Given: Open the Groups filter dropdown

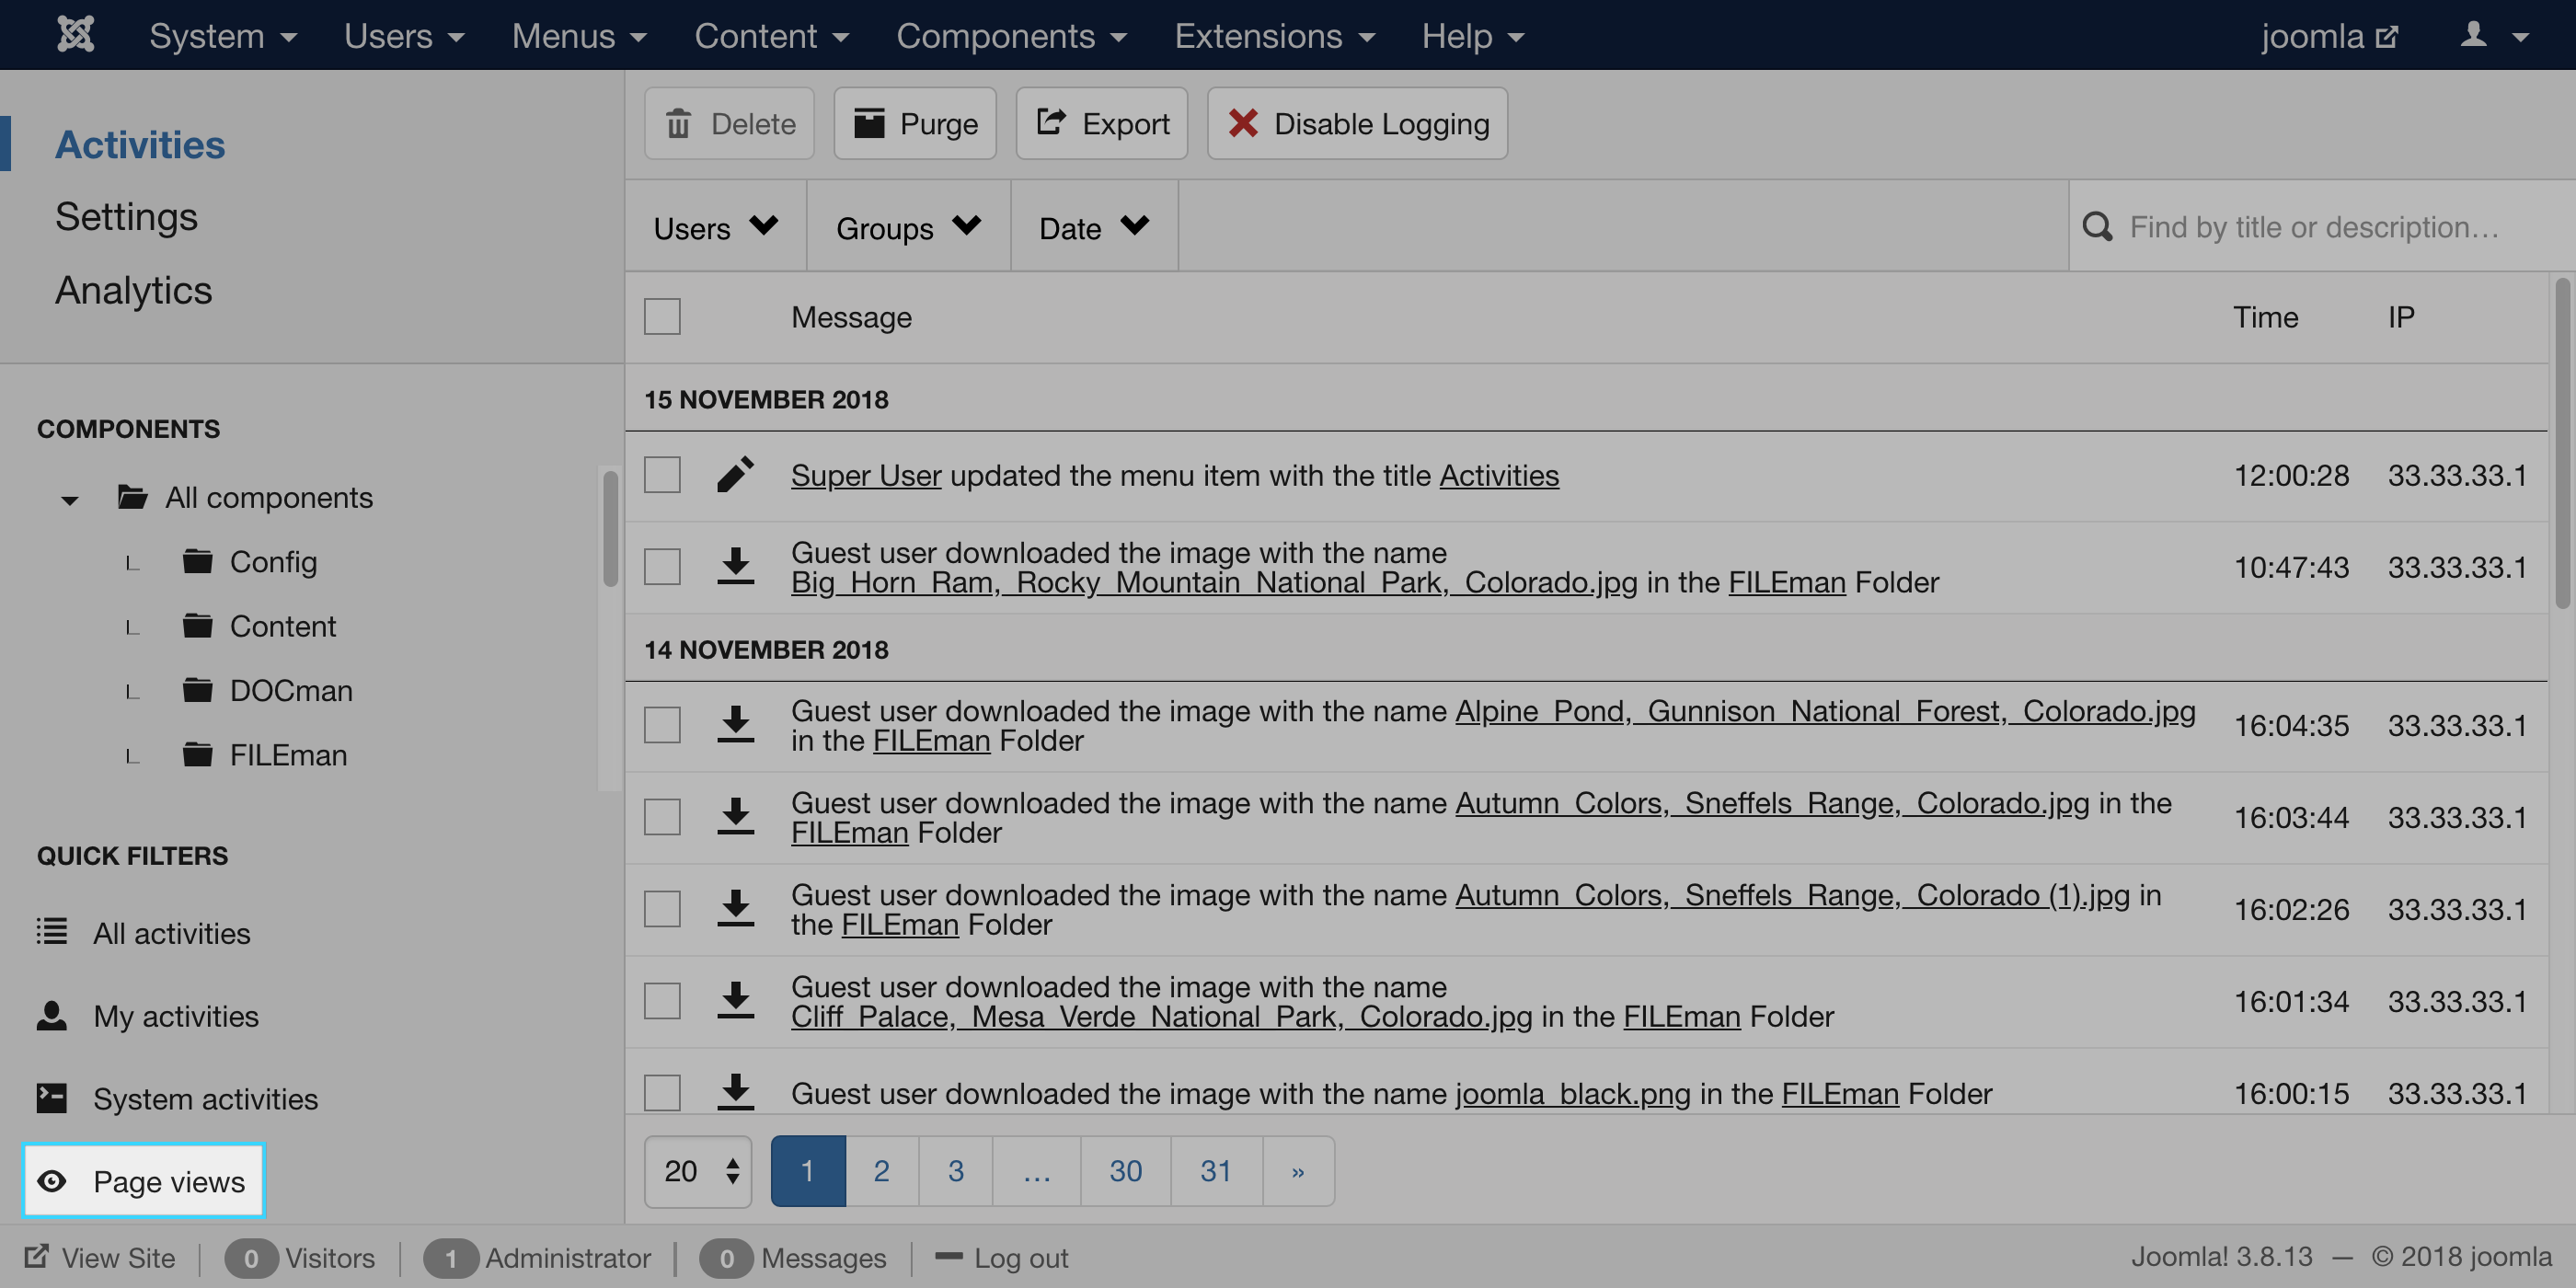Looking at the screenshot, I should coord(908,227).
